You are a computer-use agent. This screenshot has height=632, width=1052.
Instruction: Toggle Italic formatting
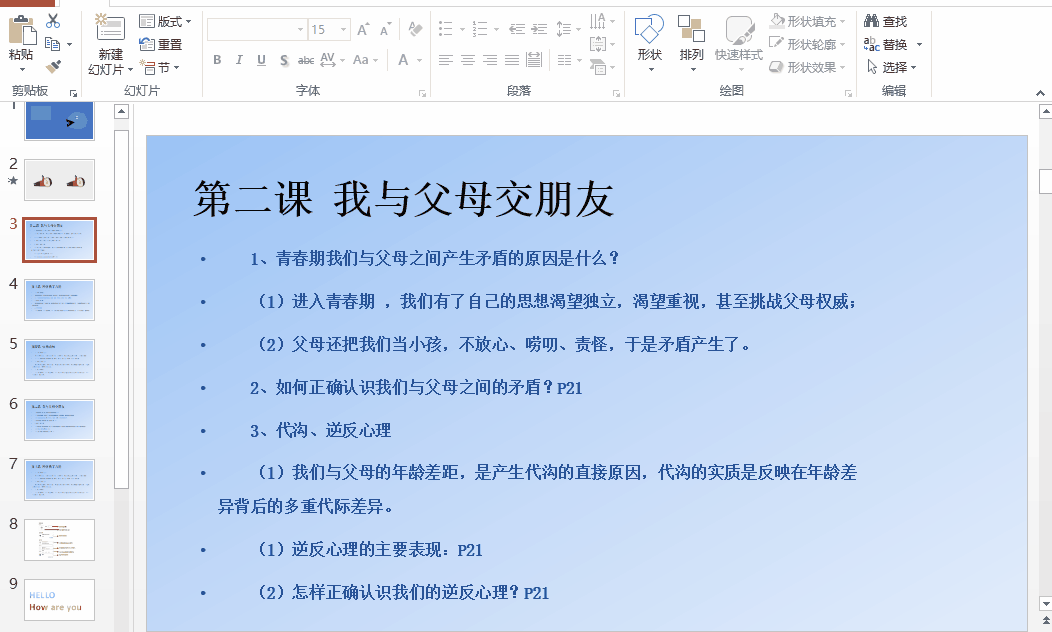[239, 60]
